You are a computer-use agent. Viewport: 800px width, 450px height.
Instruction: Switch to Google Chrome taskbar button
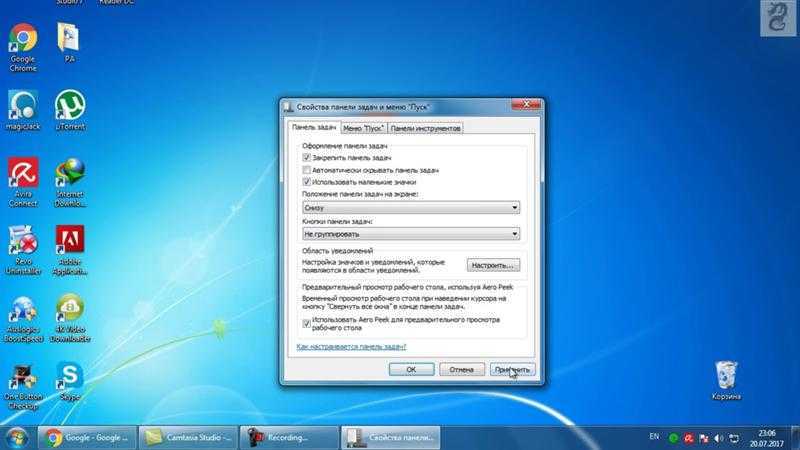pyautogui.click(x=87, y=438)
